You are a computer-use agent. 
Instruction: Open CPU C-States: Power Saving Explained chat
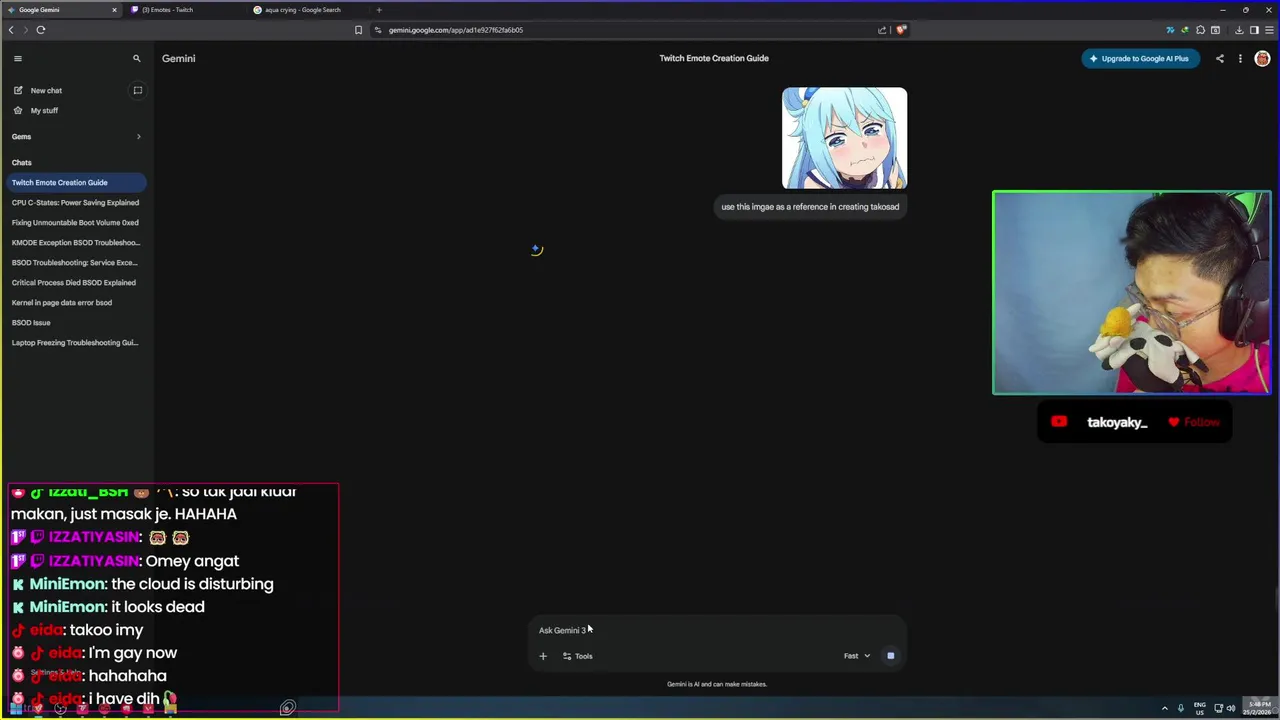click(x=77, y=202)
